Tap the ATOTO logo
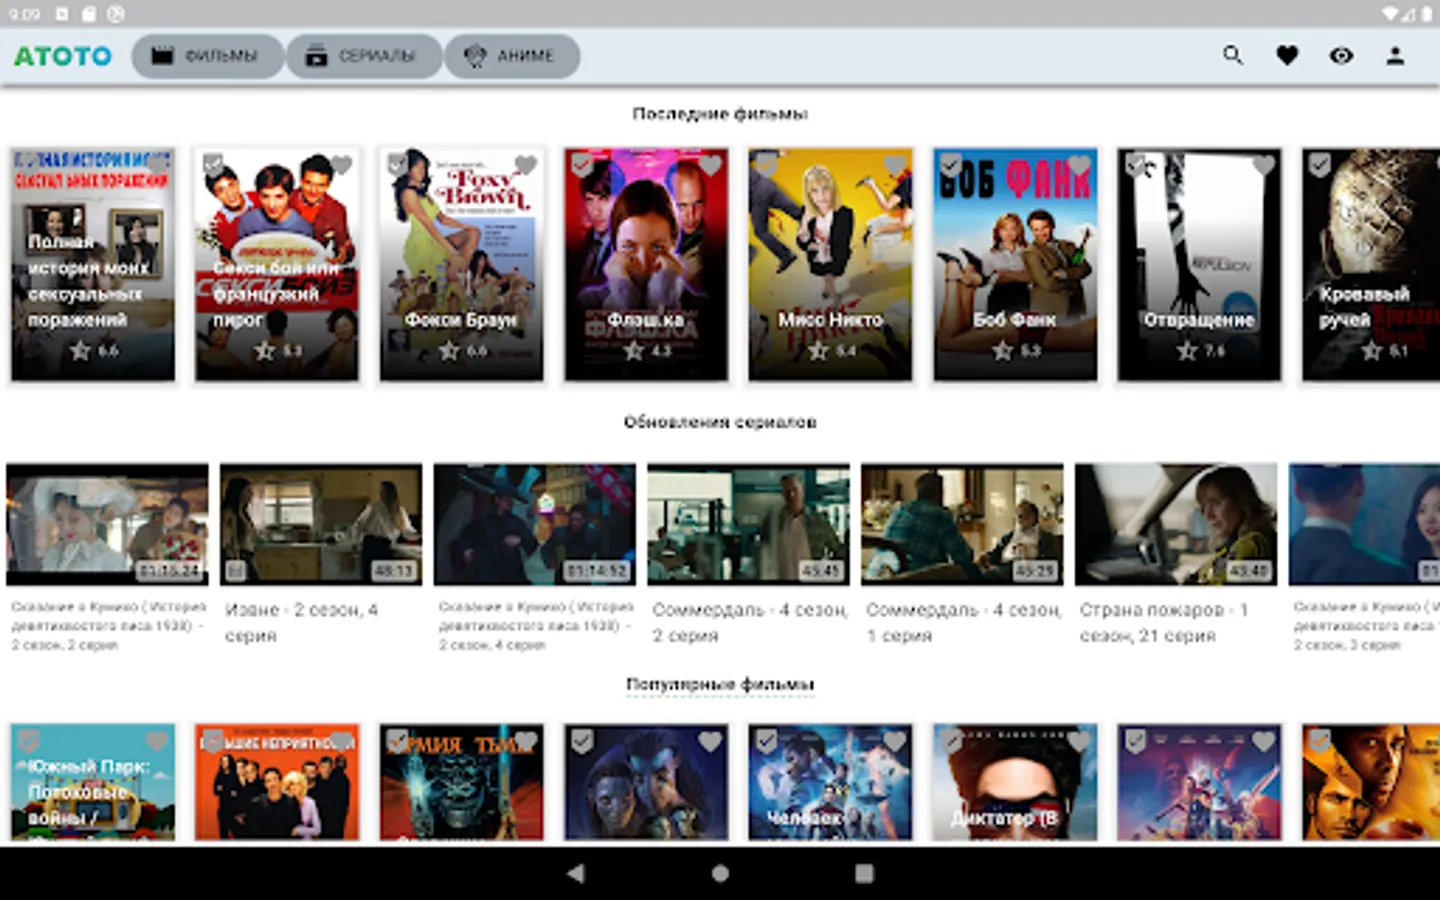The width and height of the screenshot is (1440, 900). coord(63,56)
